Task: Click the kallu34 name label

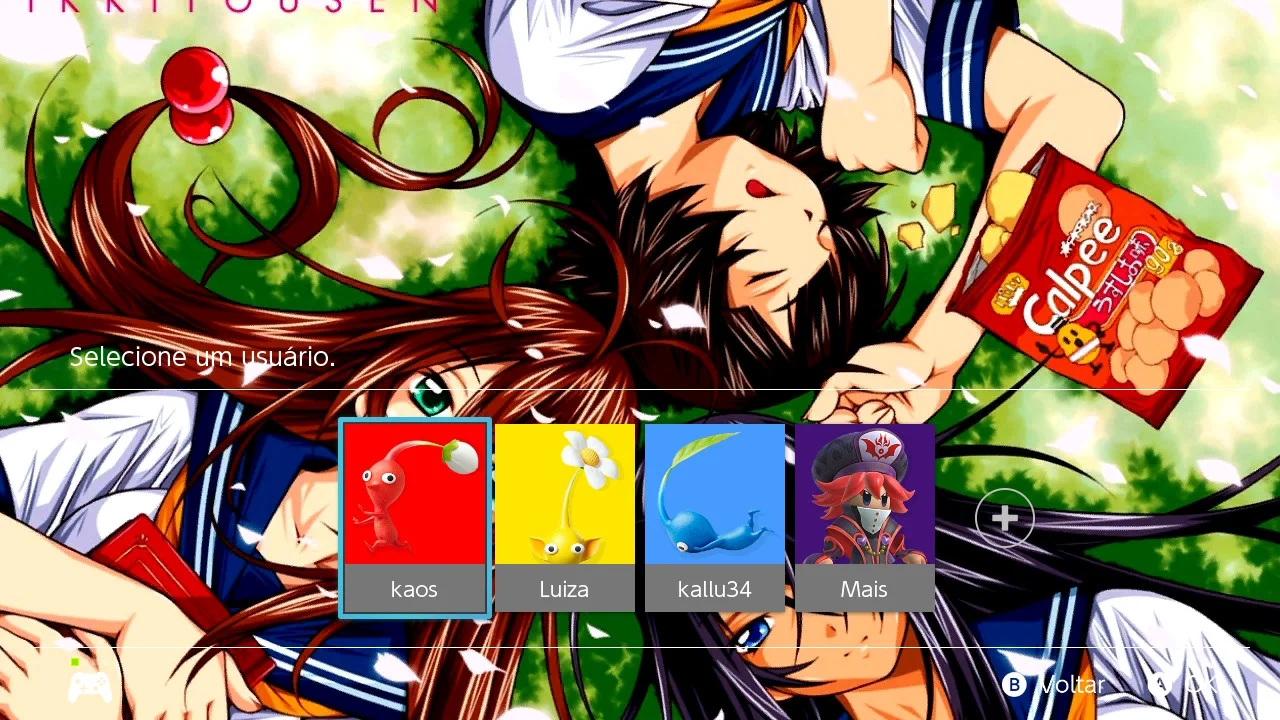Action: [x=714, y=589]
